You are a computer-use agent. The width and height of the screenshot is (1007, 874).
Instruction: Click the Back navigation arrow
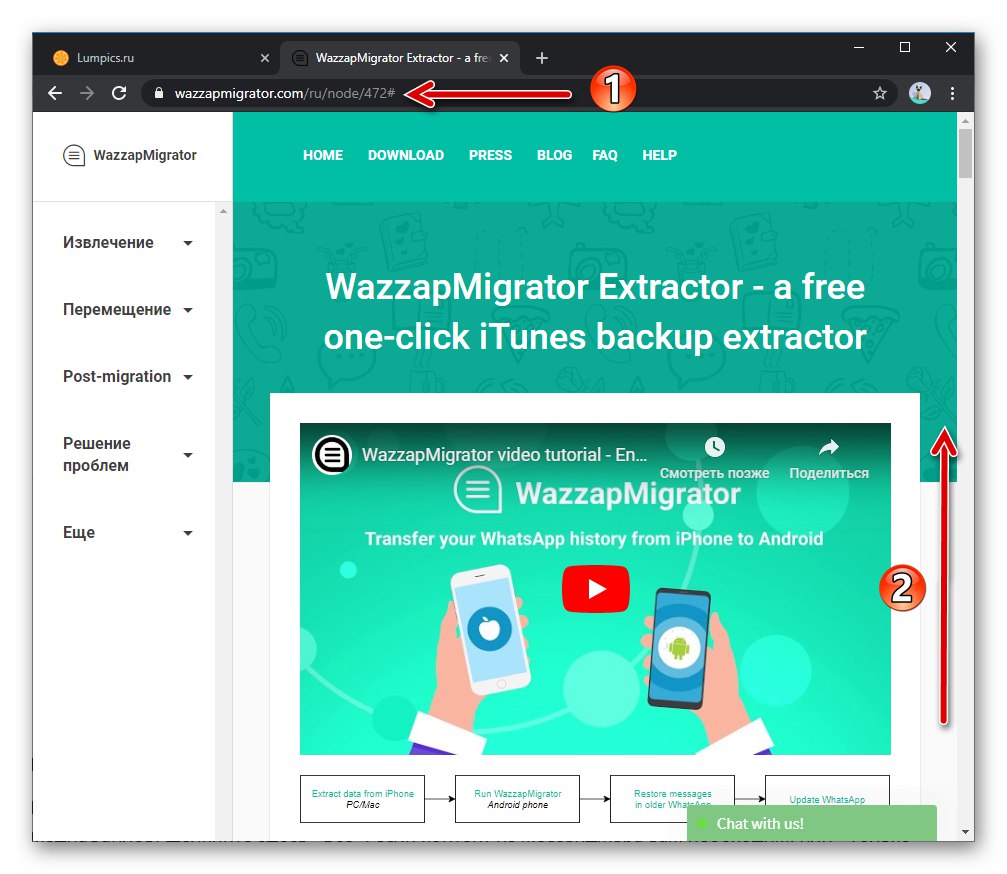[54, 92]
